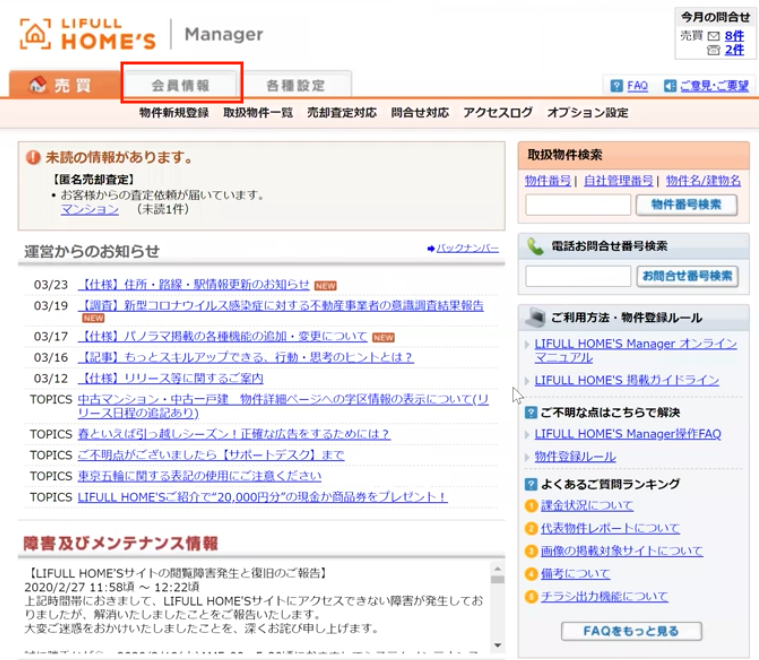
Task: Click the laptop icon beside ご利用方法
Action: click(x=535, y=317)
